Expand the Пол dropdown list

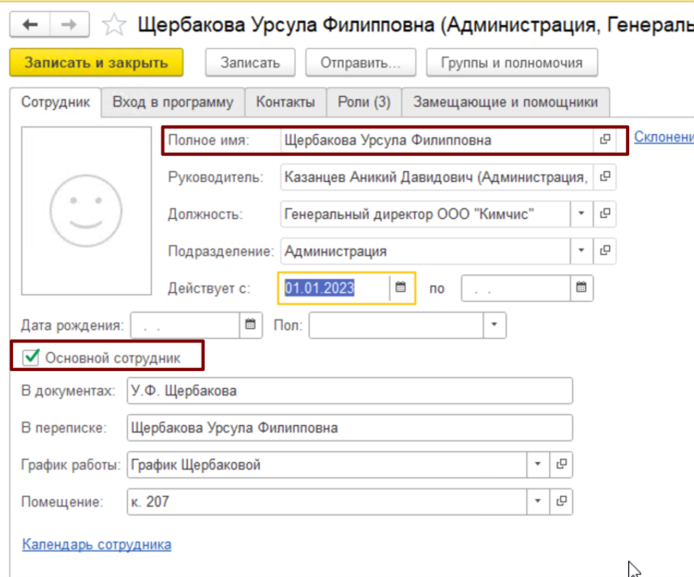494,325
